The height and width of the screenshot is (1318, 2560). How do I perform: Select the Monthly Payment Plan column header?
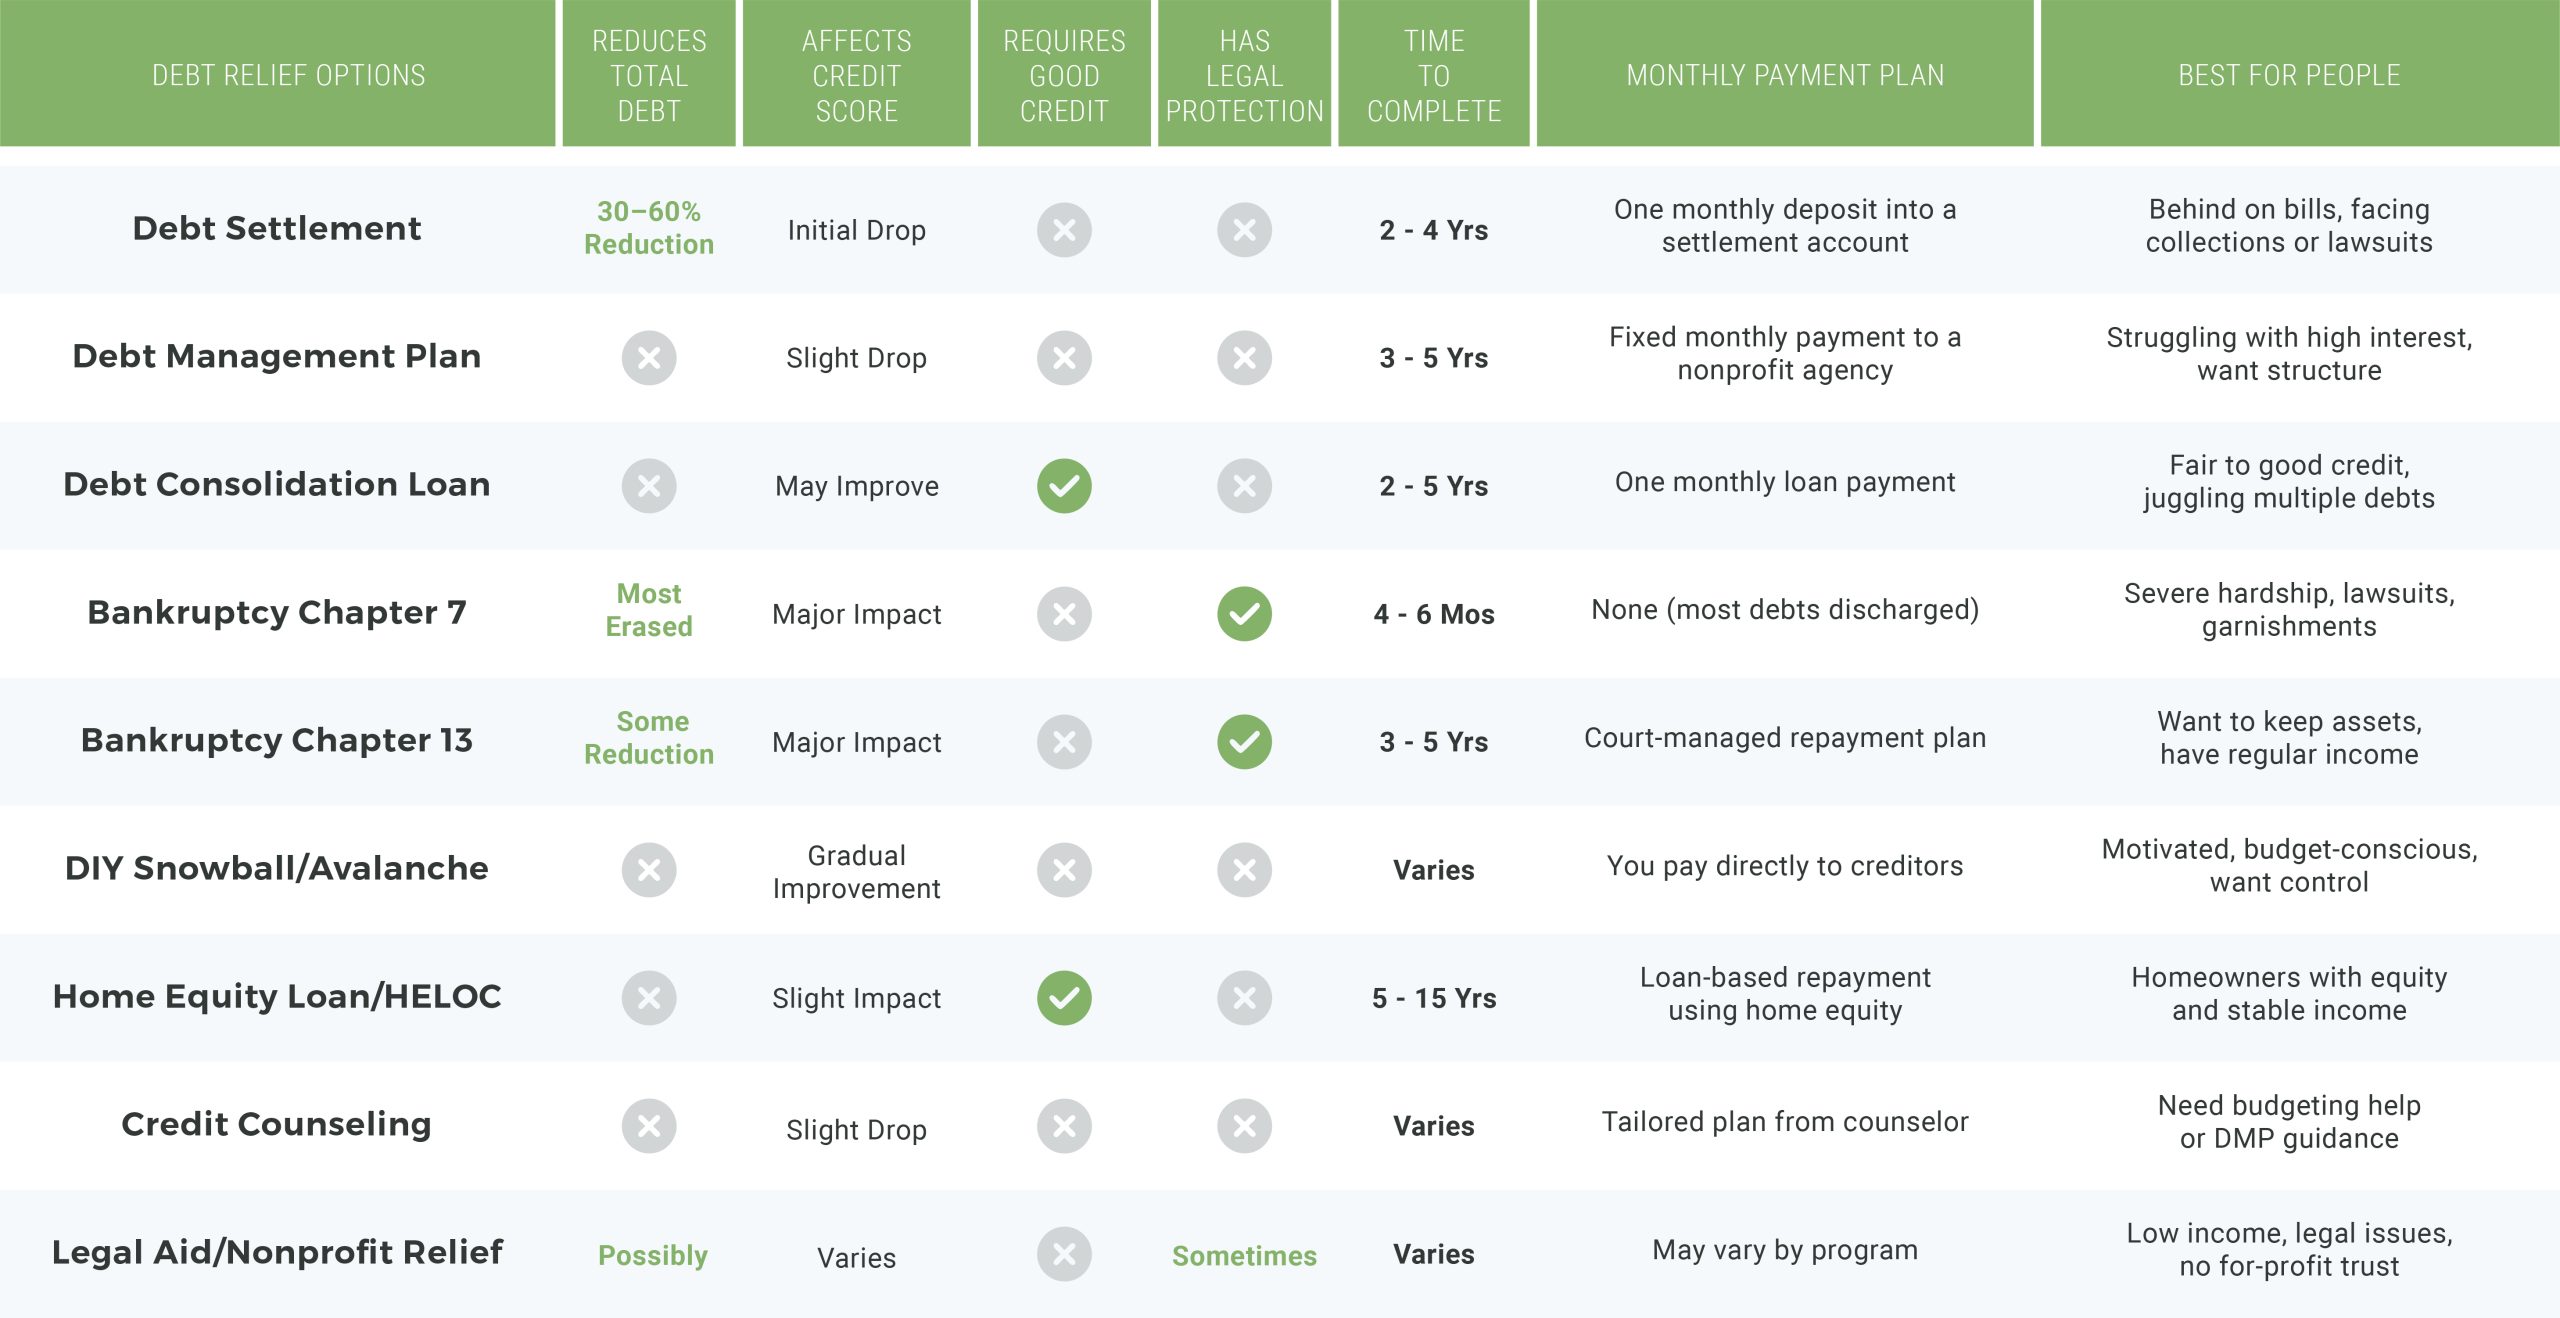1785,75
